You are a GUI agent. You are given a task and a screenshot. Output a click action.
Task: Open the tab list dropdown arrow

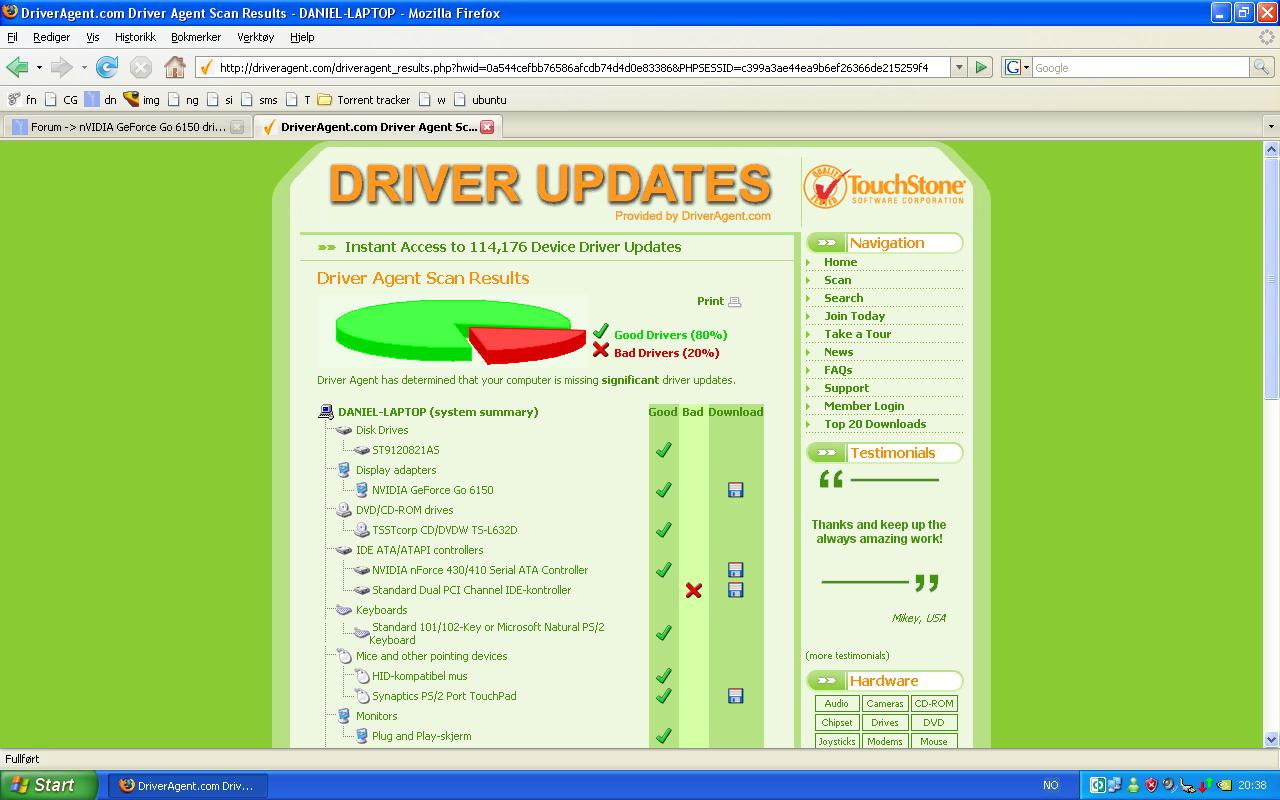click(1271, 127)
